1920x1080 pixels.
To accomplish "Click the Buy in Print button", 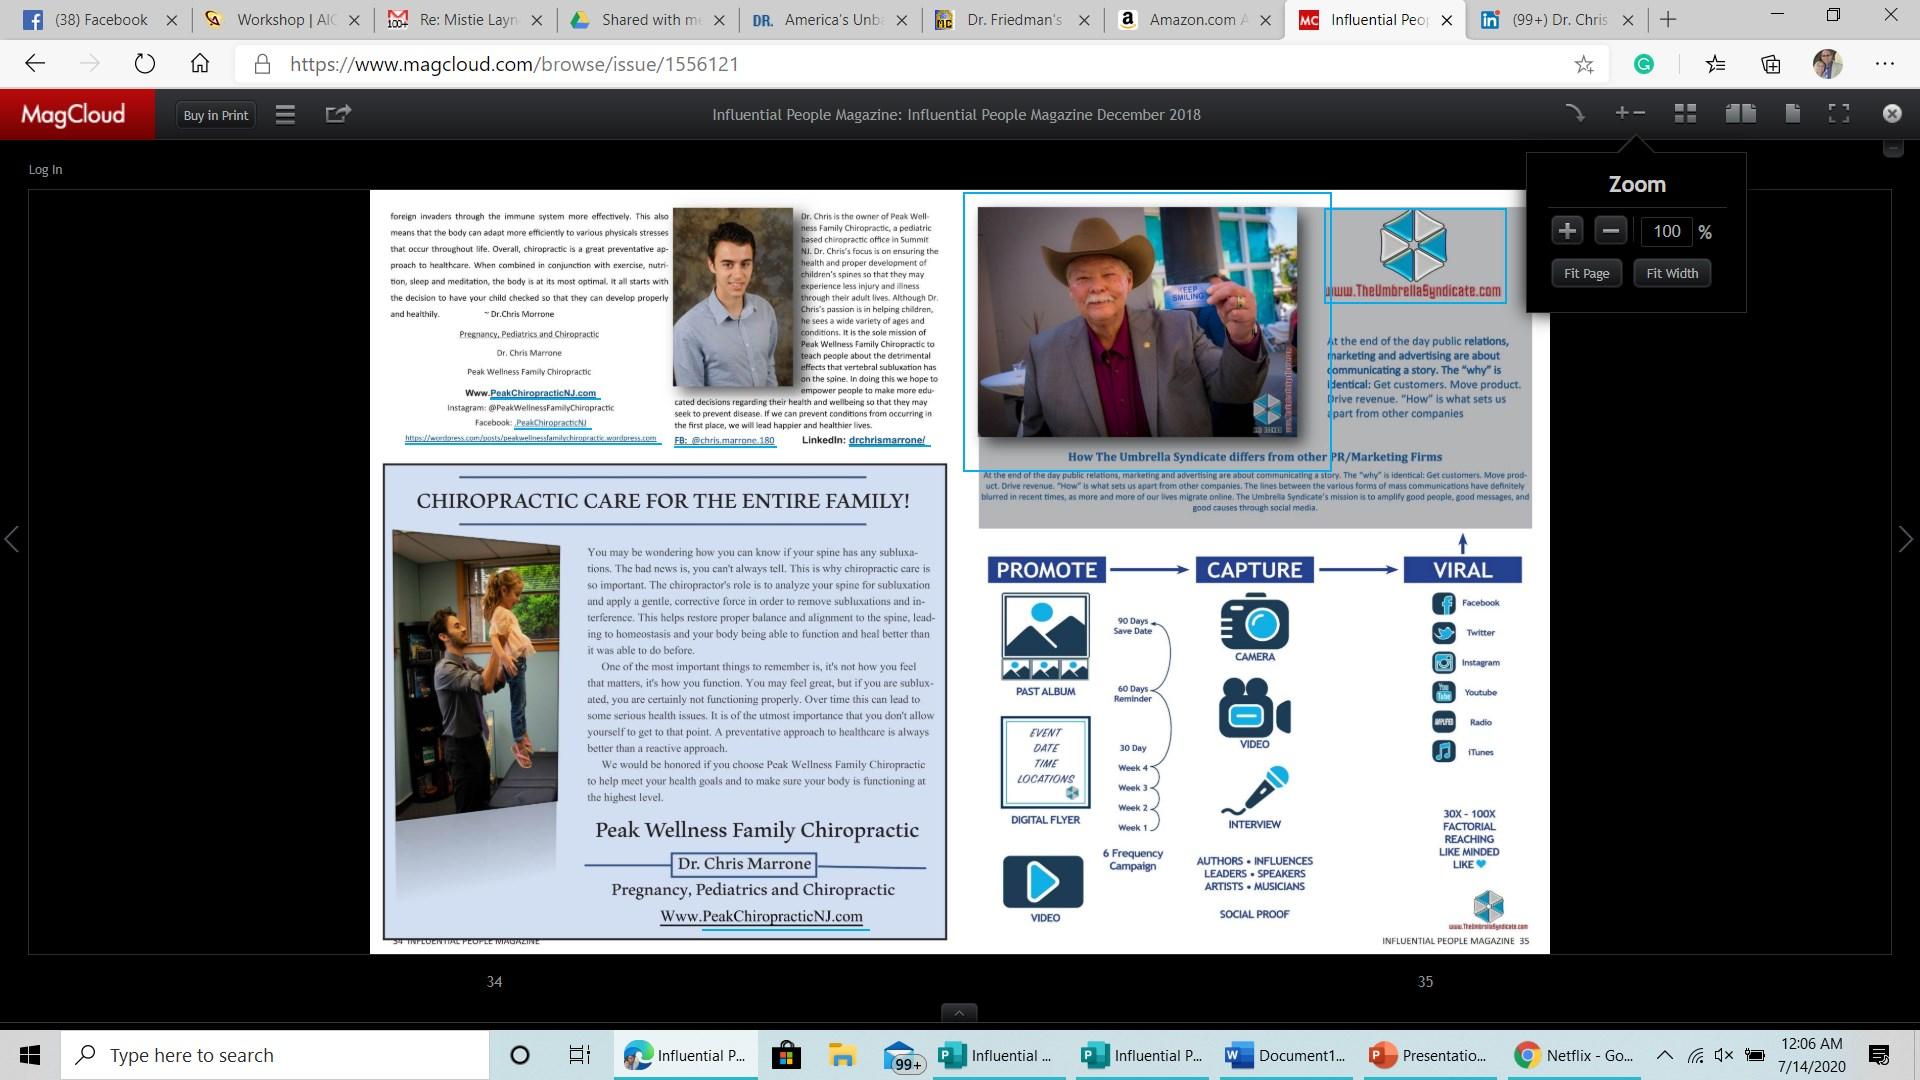I will [x=215, y=115].
